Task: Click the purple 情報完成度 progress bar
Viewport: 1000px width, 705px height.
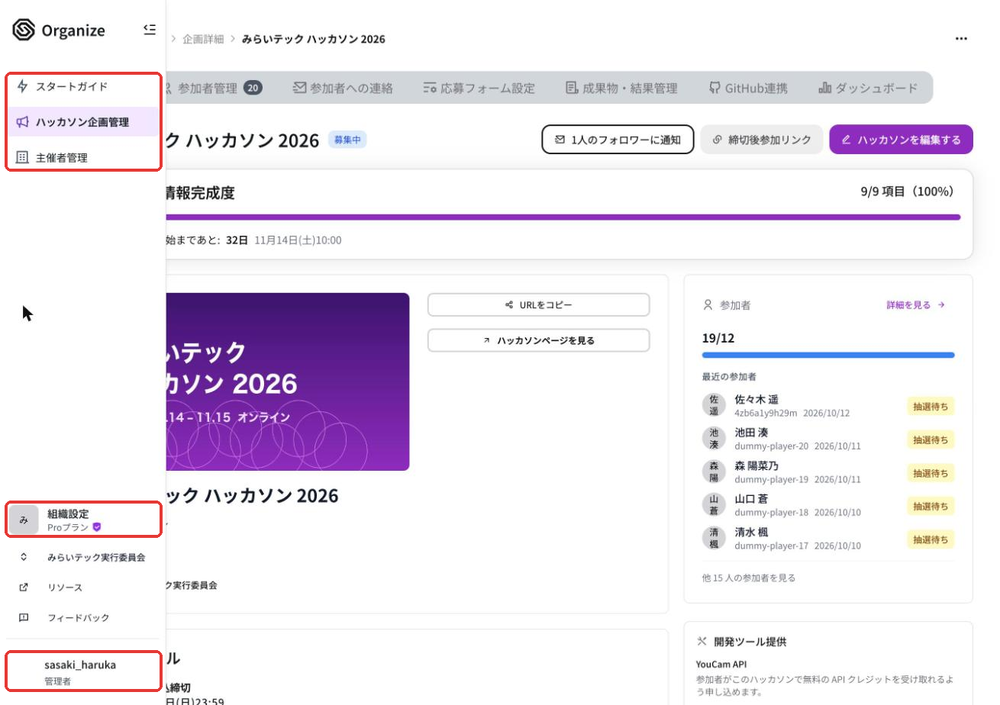Action: [x=563, y=217]
